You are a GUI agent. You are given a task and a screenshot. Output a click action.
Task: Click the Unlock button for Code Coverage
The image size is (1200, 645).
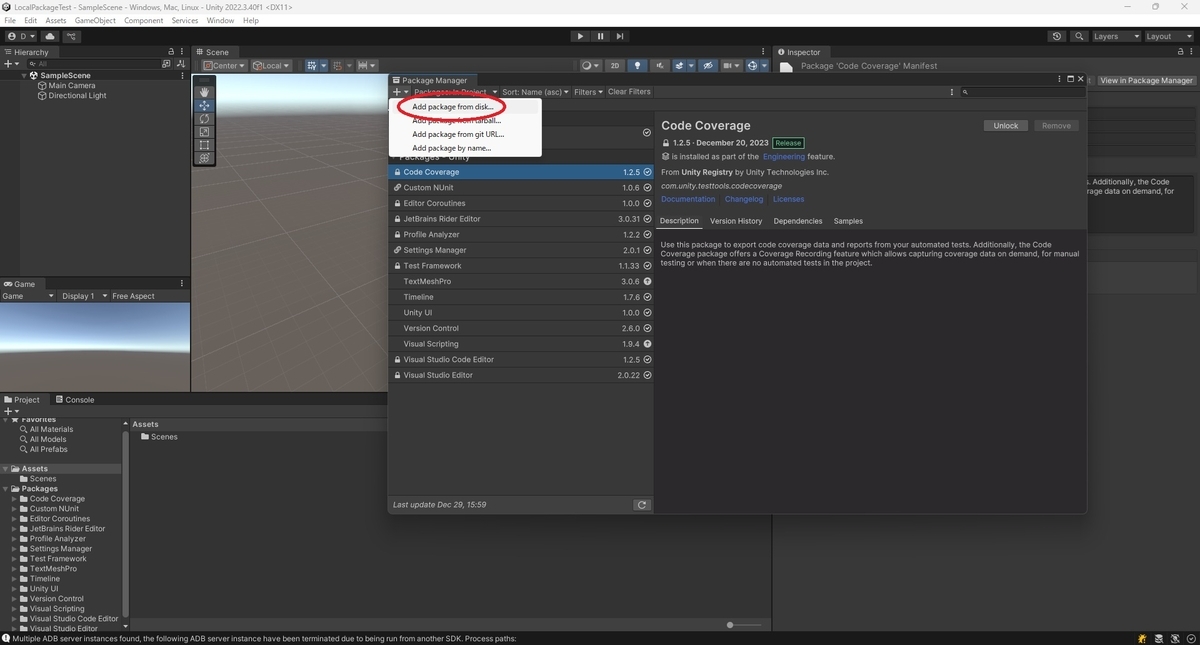tap(1005, 125)
